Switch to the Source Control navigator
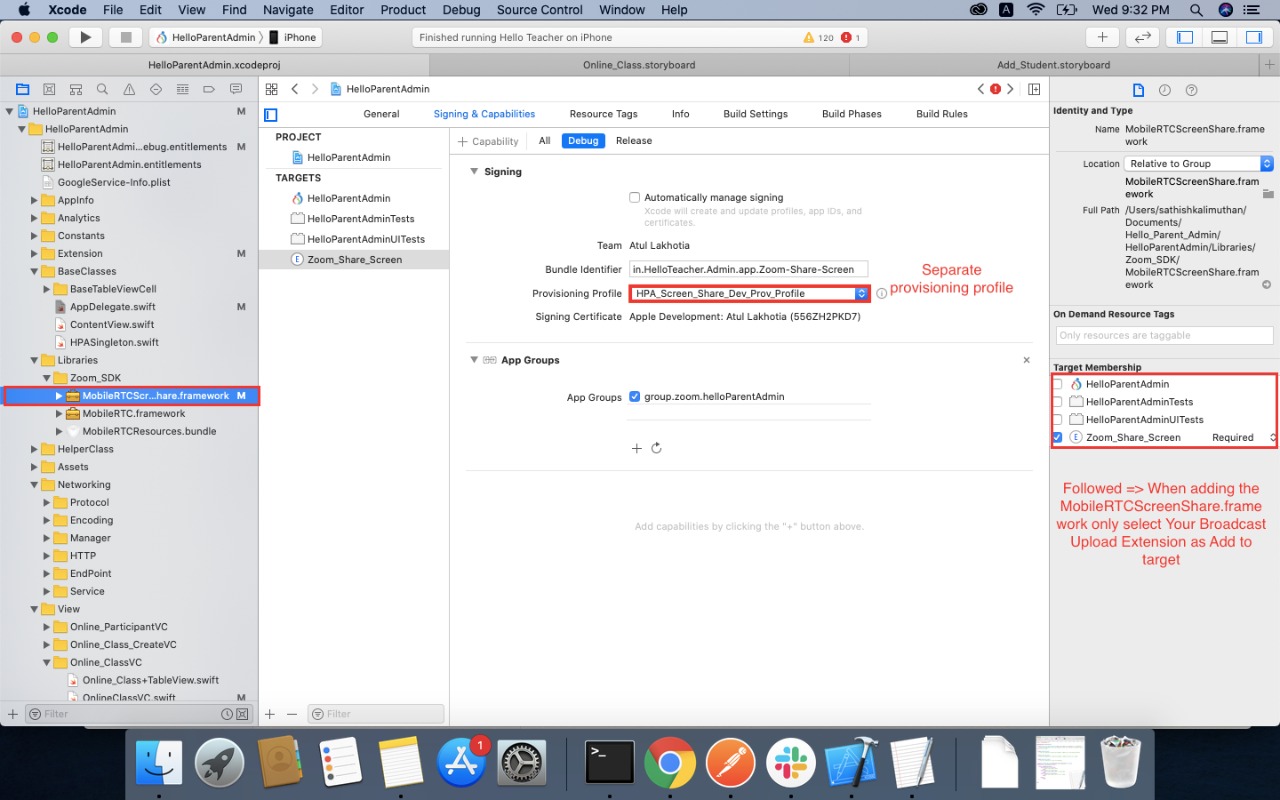This screenshot has height=800, width=1280. (x=49, y=89)
